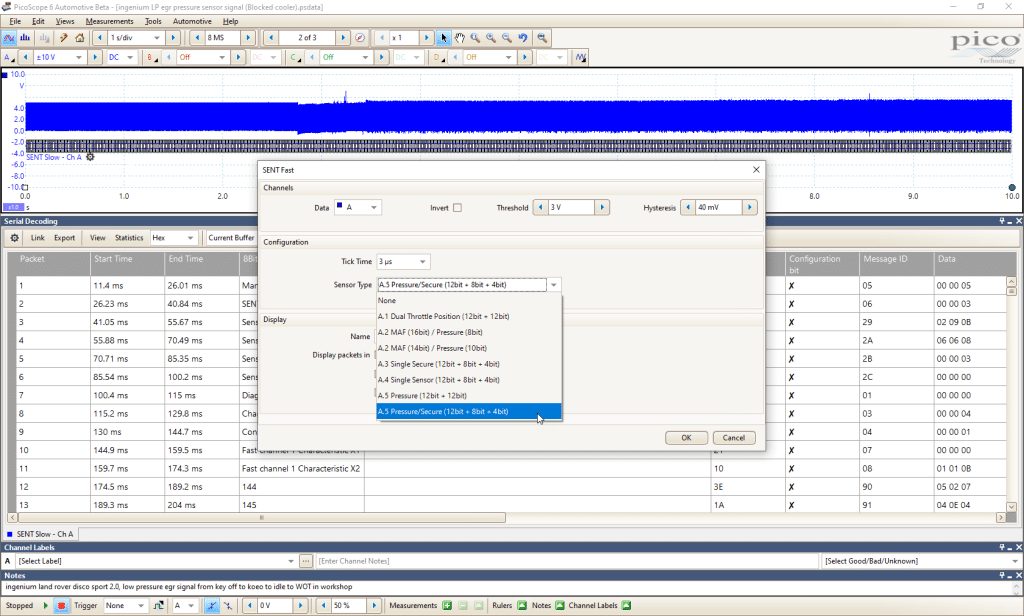Open Serial Decoding settings gear
Screen dimensions: 1024x616
[x=14, y=238]
